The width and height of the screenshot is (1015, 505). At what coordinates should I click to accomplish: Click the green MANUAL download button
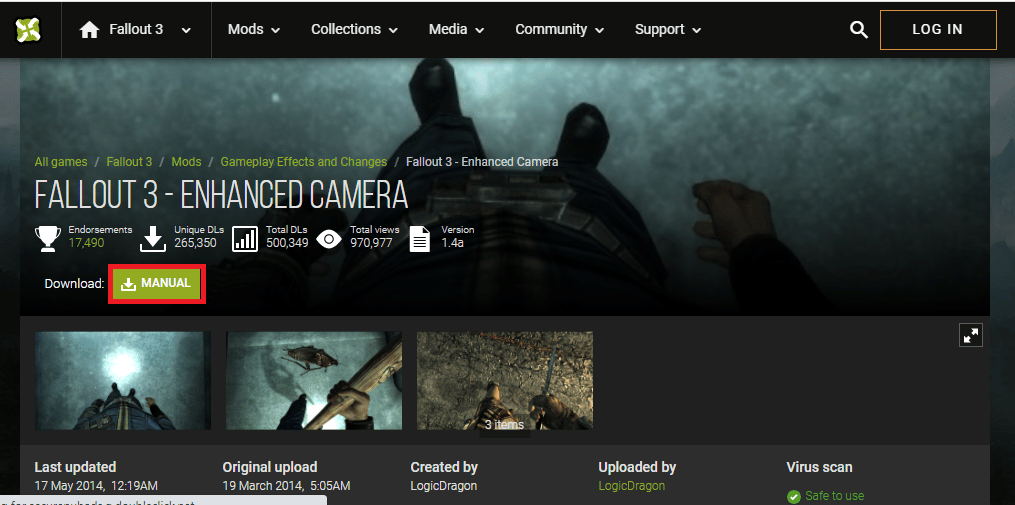coord(157,284)
